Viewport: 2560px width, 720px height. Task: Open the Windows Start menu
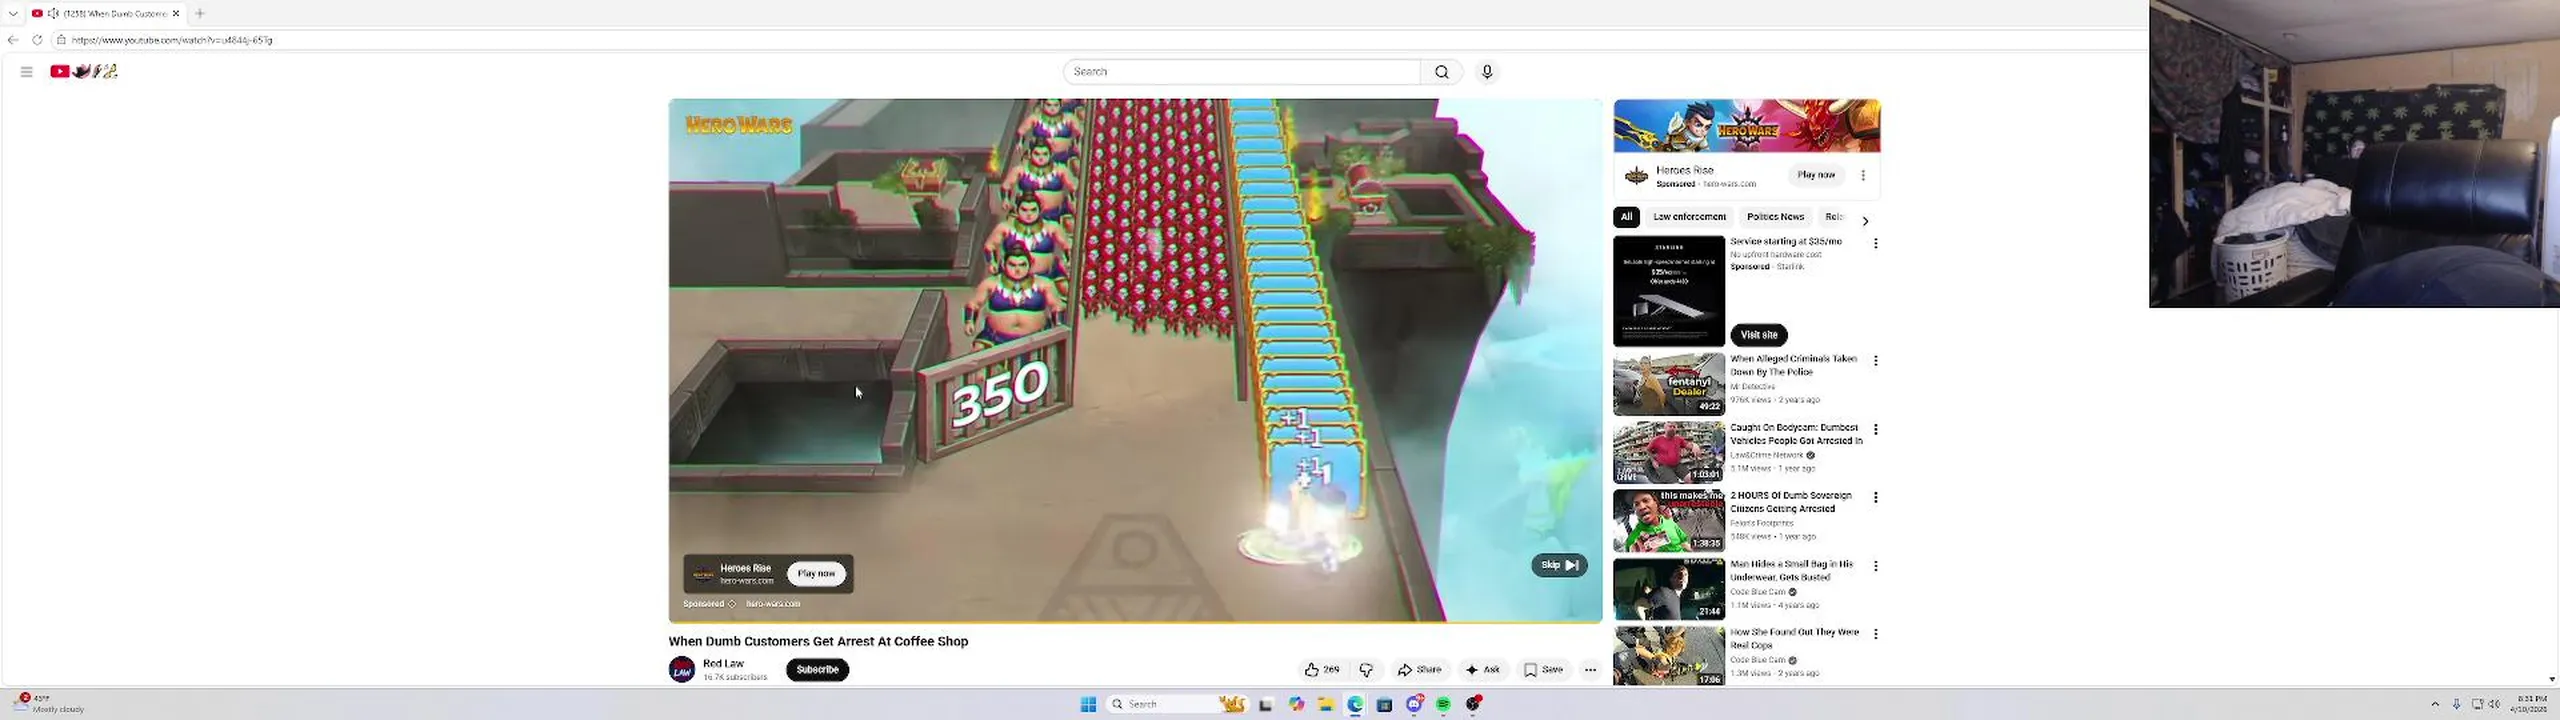[x=1088, y=705]
